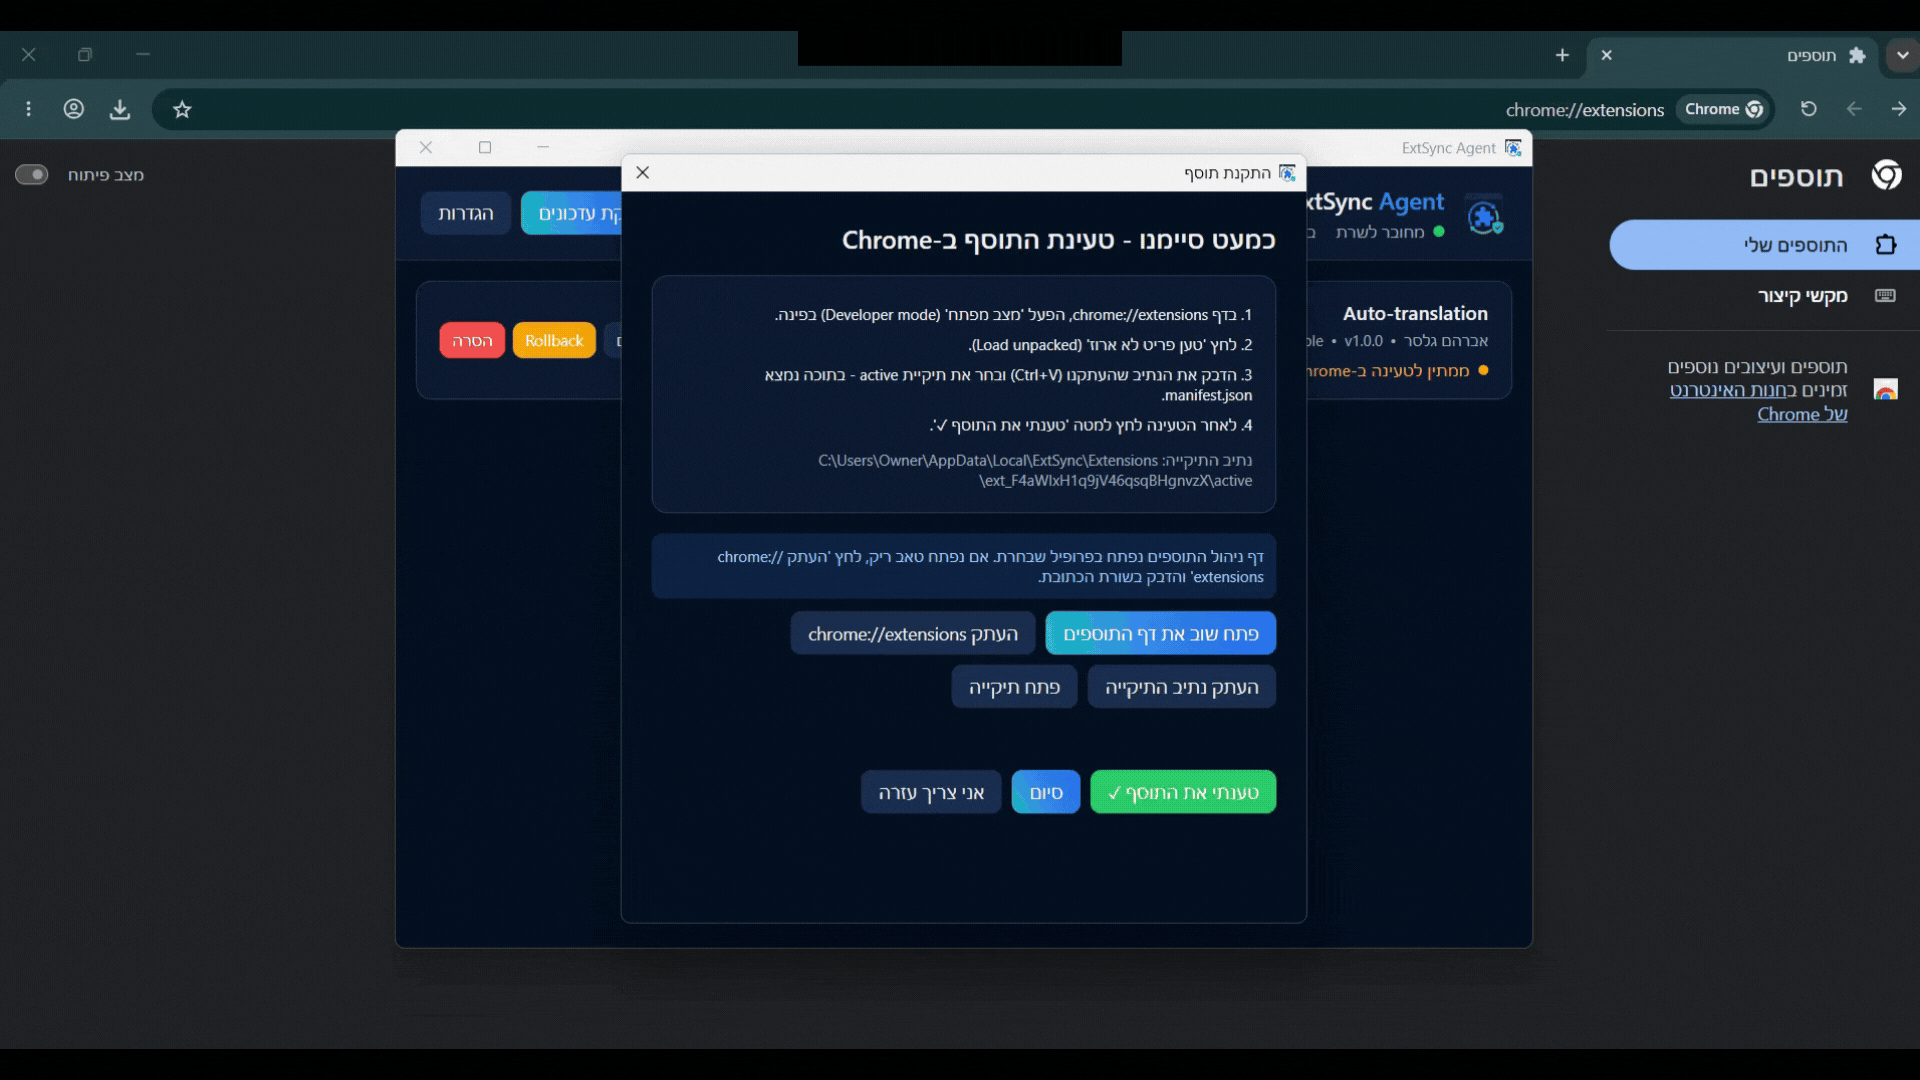The height and width of the screenshot is (1080, 1920).
Task: Select התוספים שלי in extensions sidebar
Action: pyautogui.click(x=1765, y=245)
